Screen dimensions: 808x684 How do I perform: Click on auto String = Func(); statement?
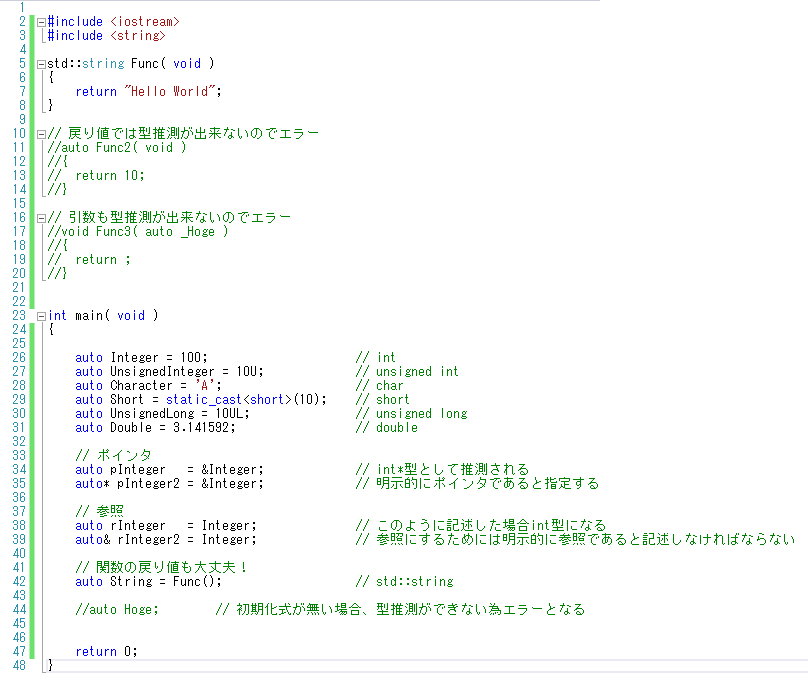pos(148,581)
